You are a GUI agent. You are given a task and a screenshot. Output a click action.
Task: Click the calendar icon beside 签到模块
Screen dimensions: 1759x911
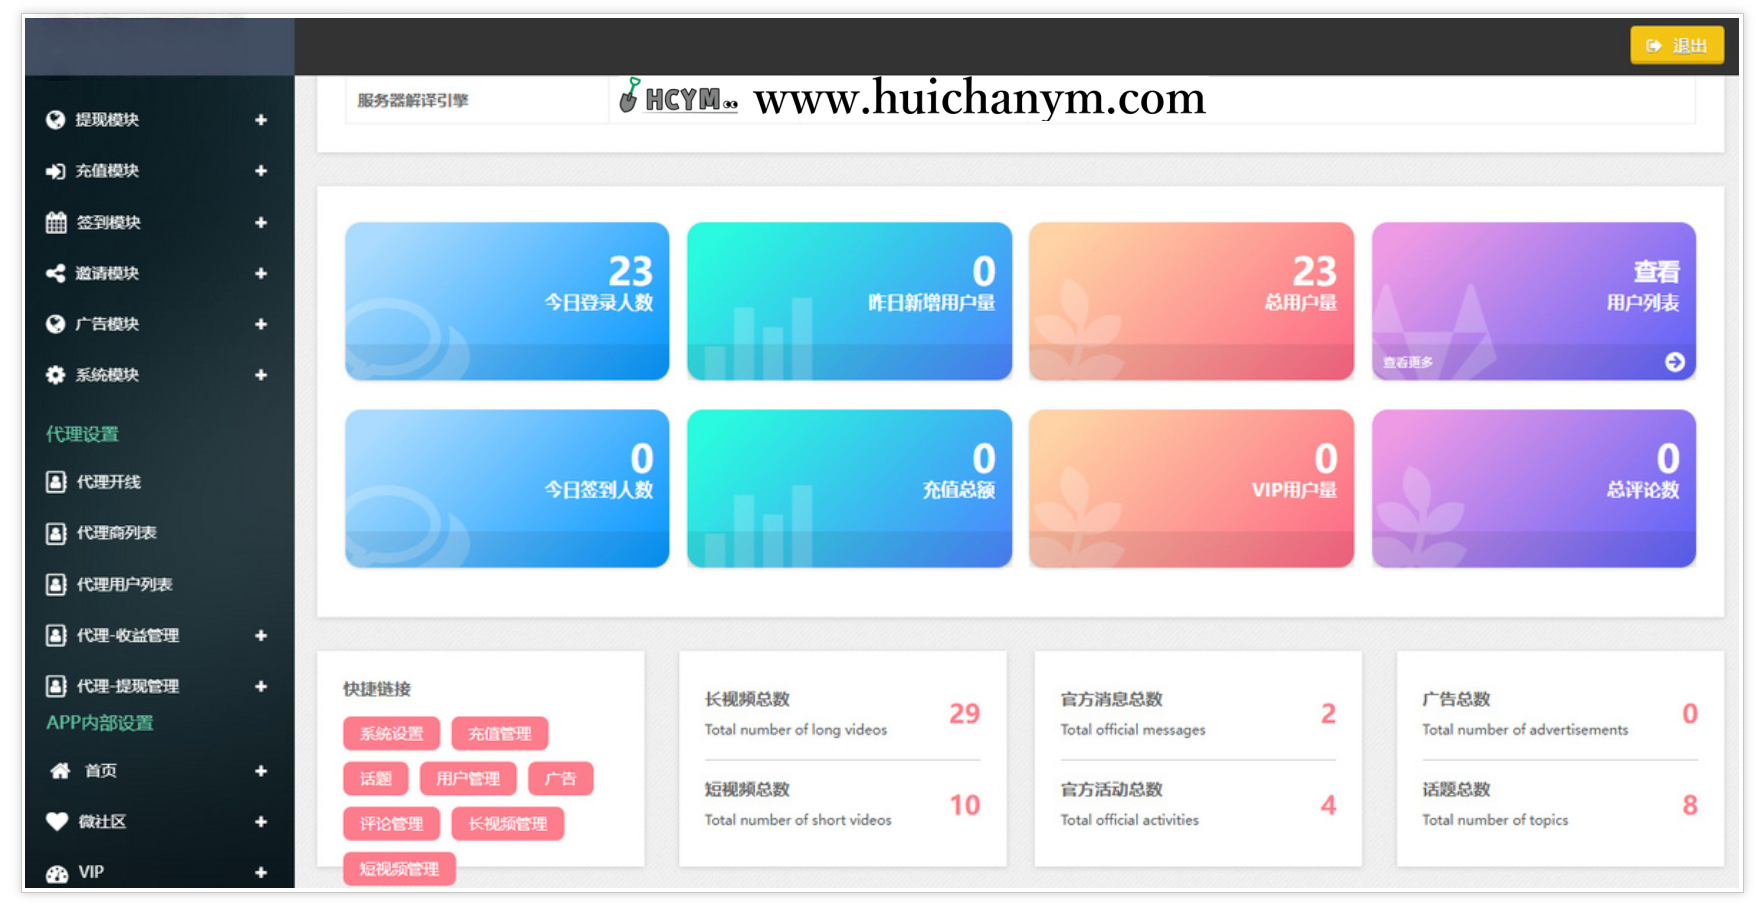[x=53, y=222]
